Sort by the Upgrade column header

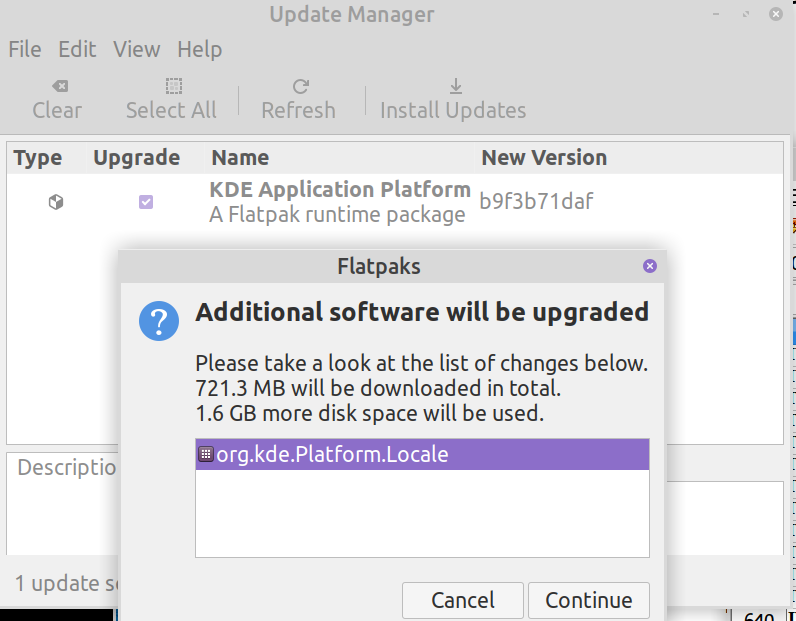pos(136,158)
